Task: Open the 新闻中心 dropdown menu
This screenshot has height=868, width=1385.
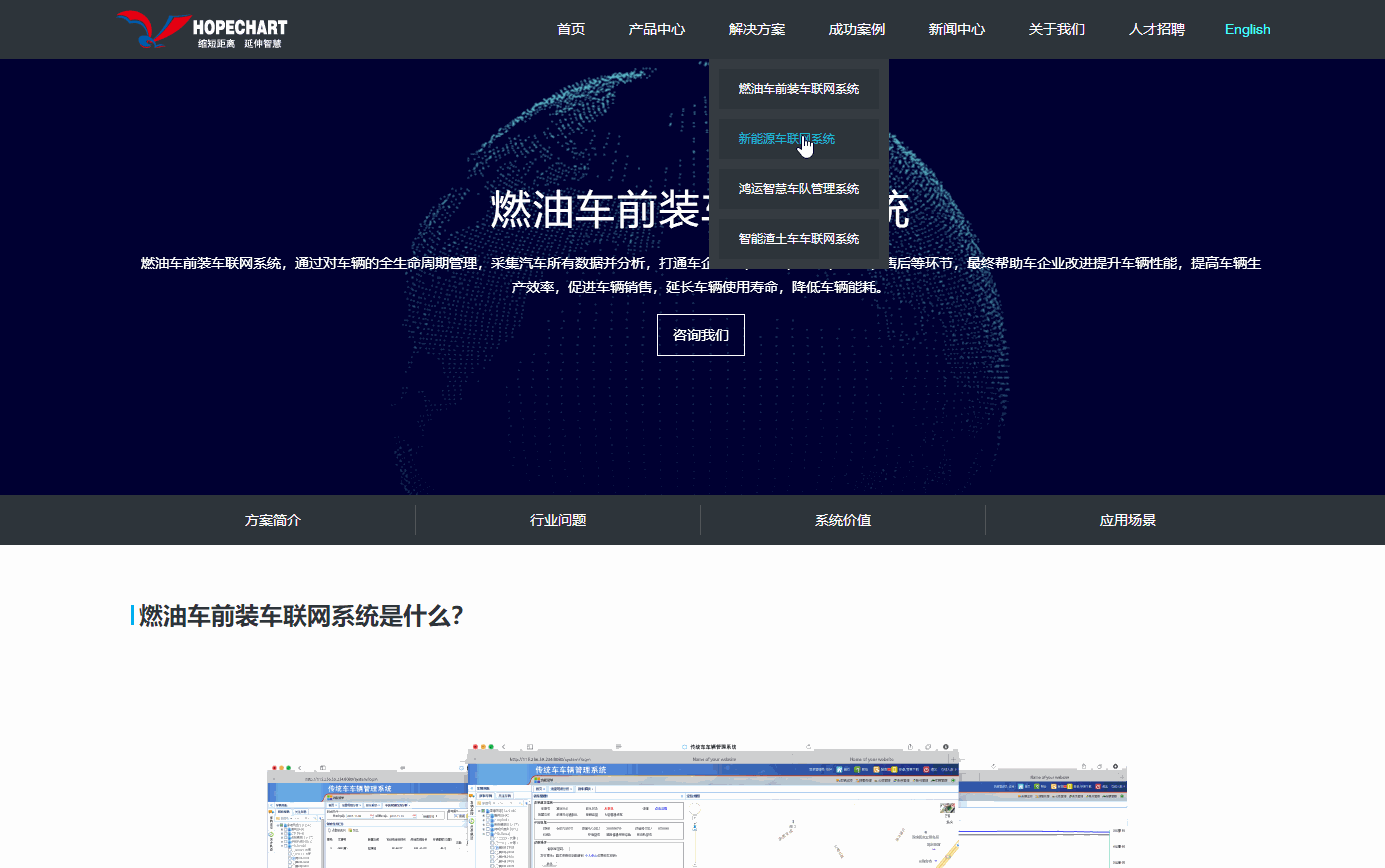Action: [x=955, y=29]
